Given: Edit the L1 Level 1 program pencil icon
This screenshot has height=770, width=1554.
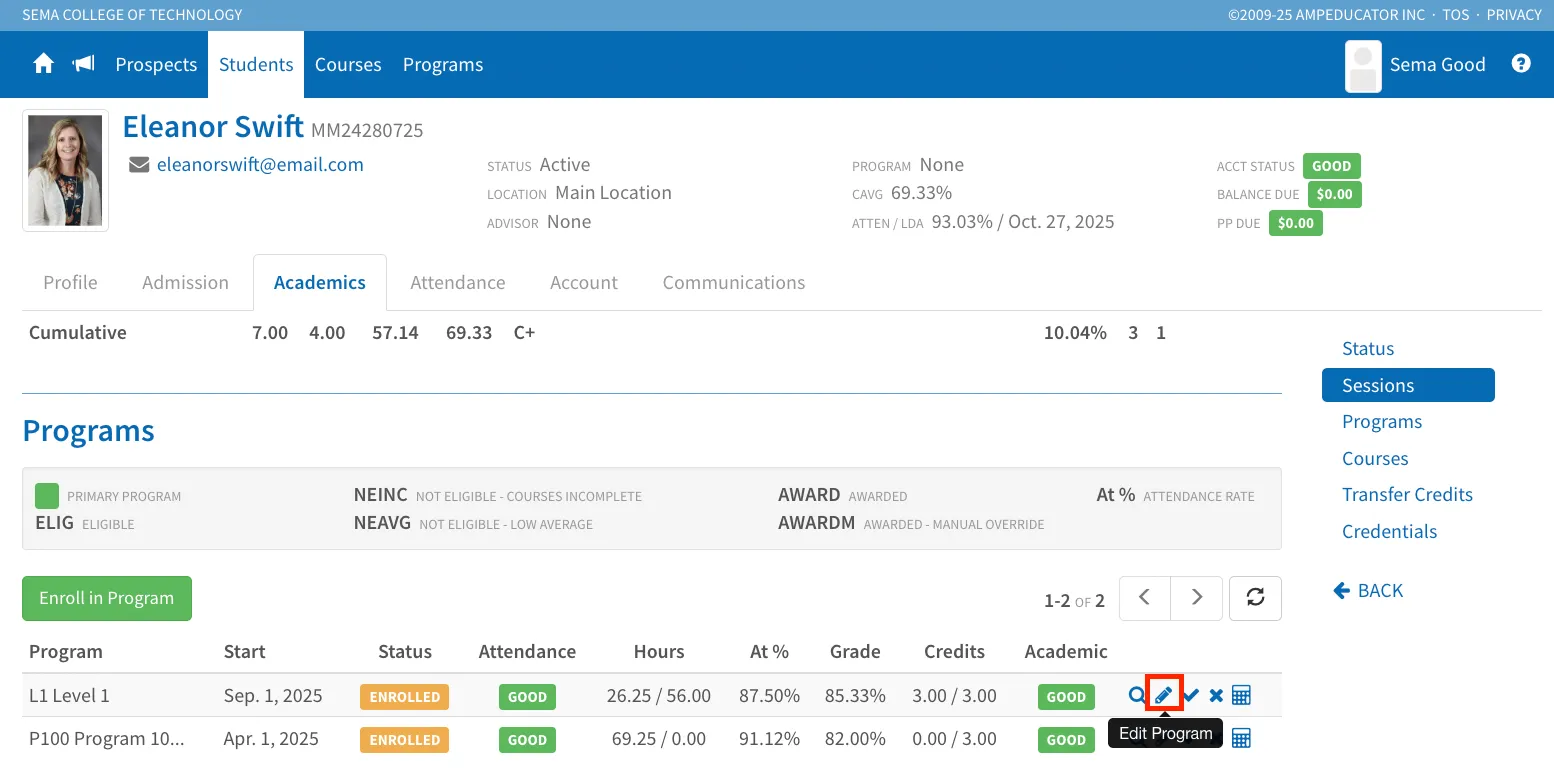Looking at the screenshot, I should click(1164, 696).
